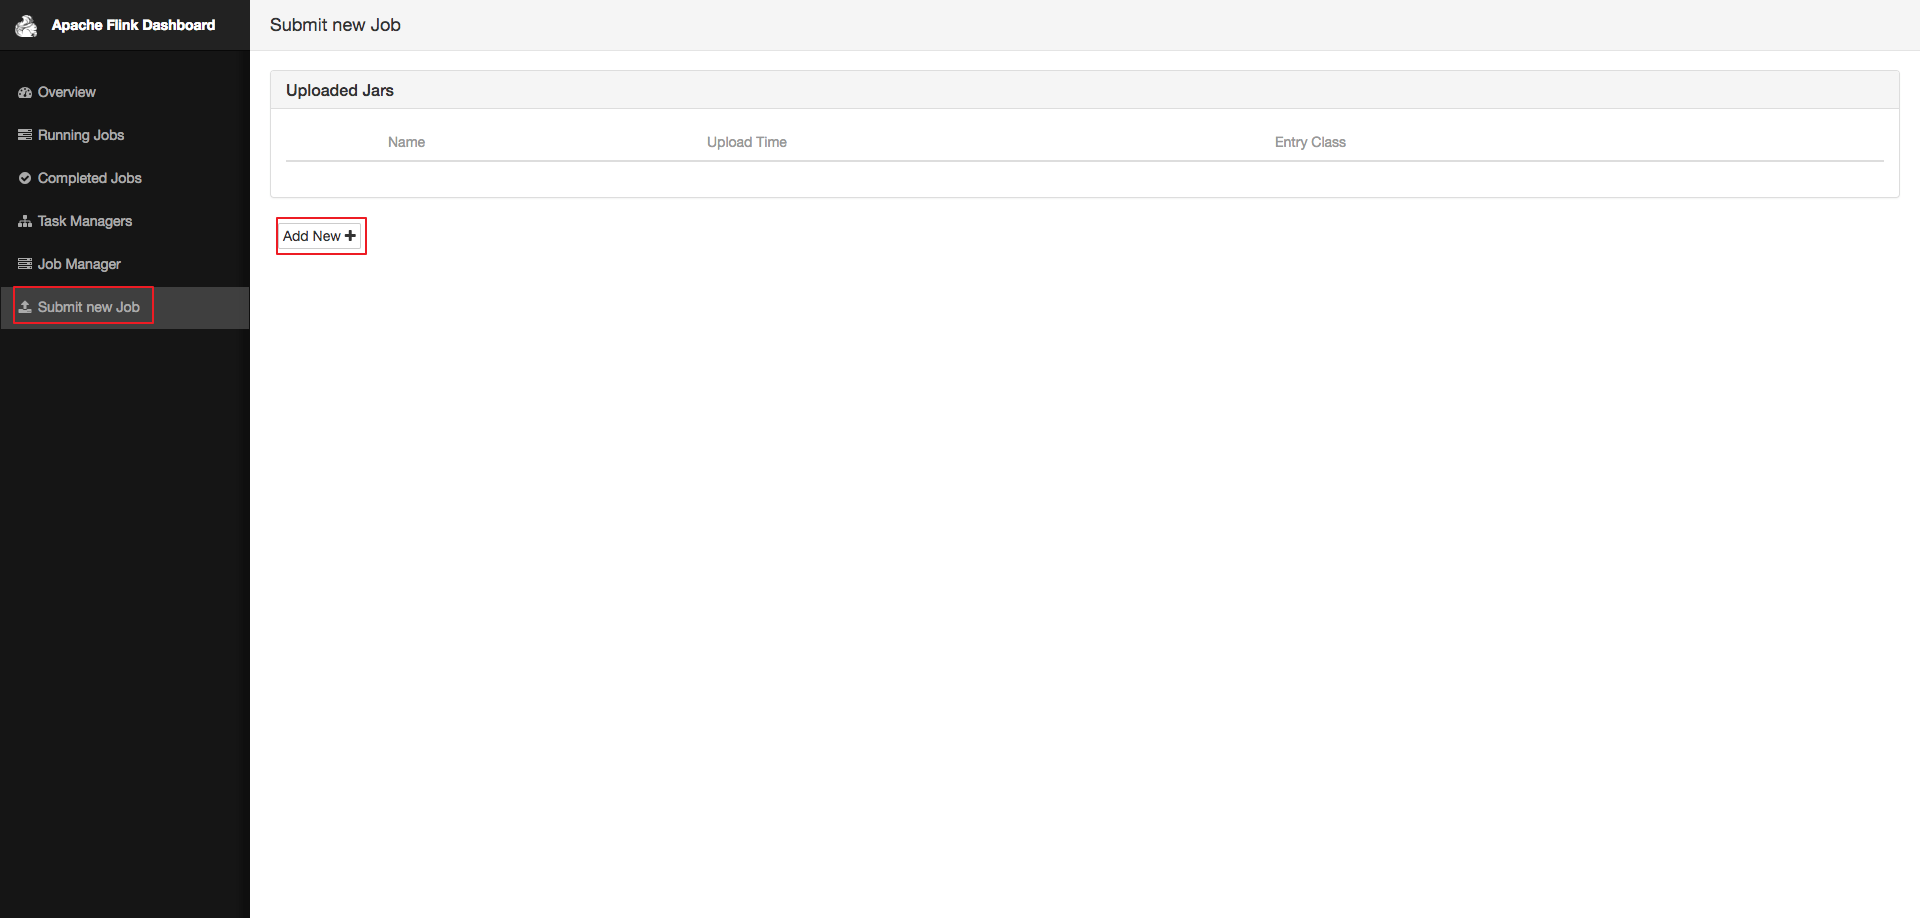Click the Add New button
Viewport: 1920px width, 918px height.
[320, 235]
